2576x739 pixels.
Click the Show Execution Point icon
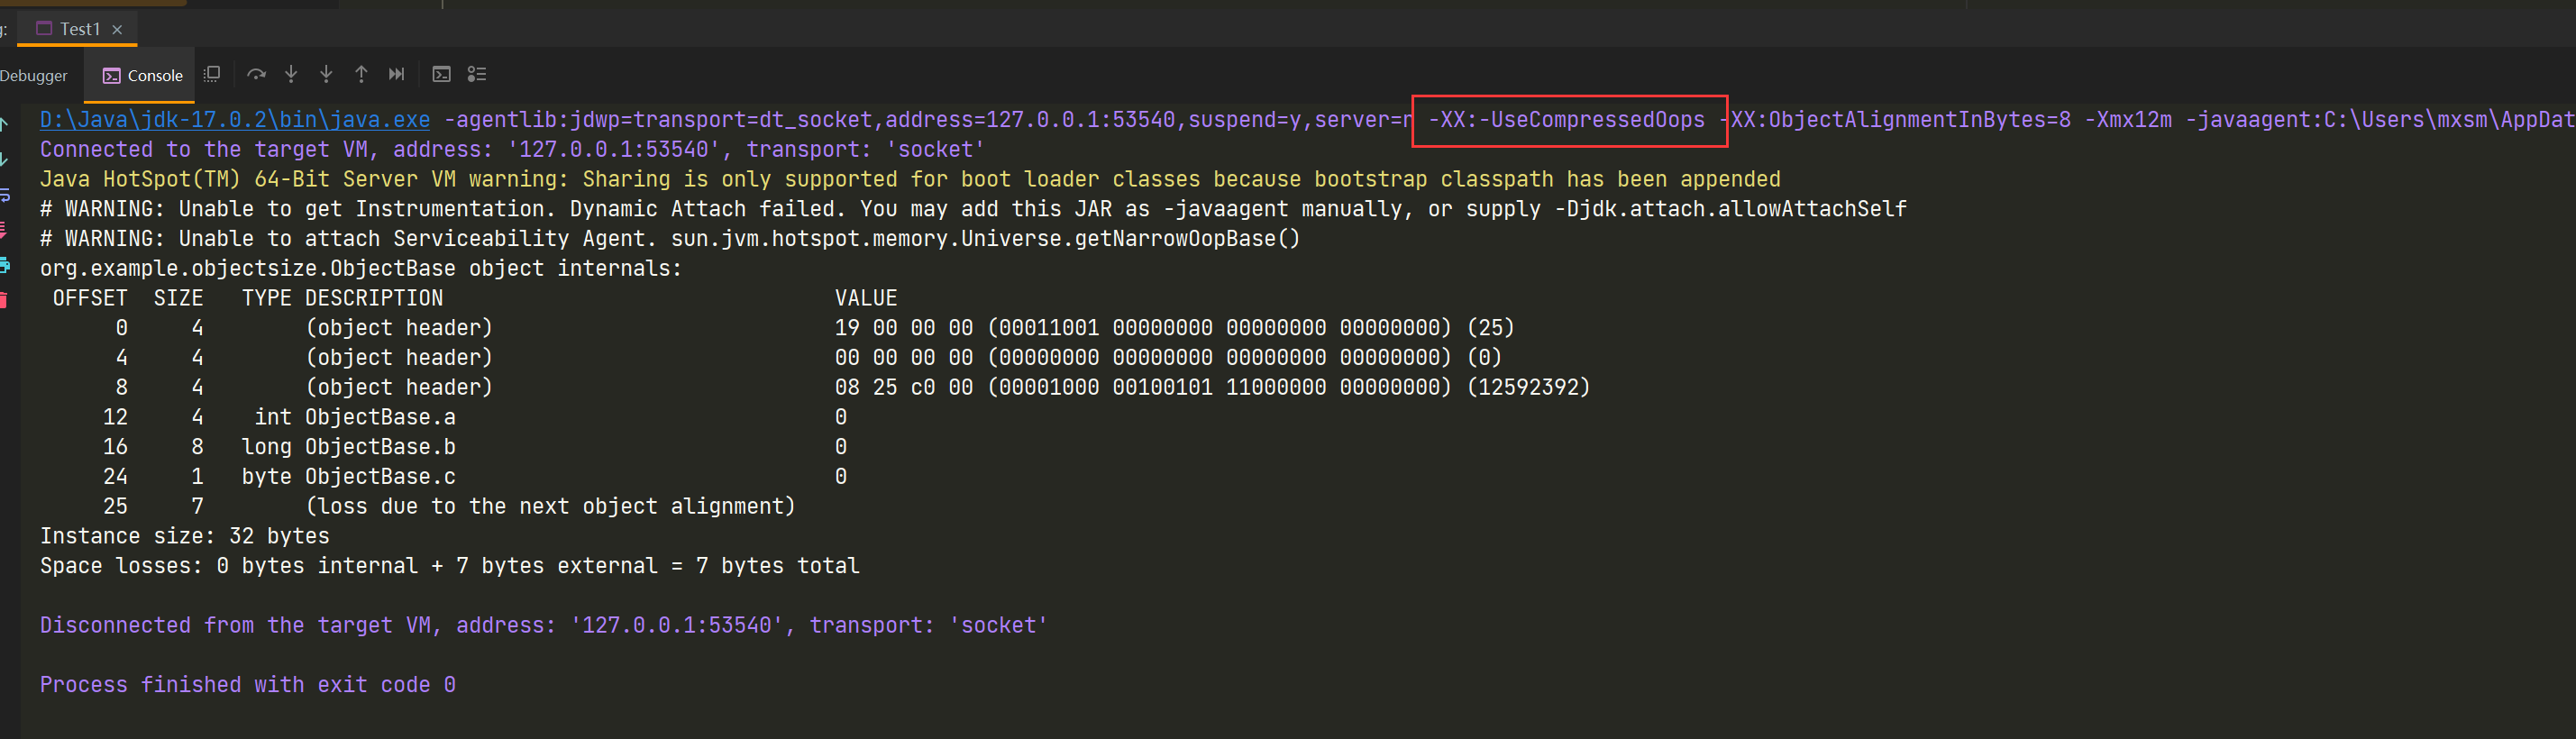click(x=212, y=74)
